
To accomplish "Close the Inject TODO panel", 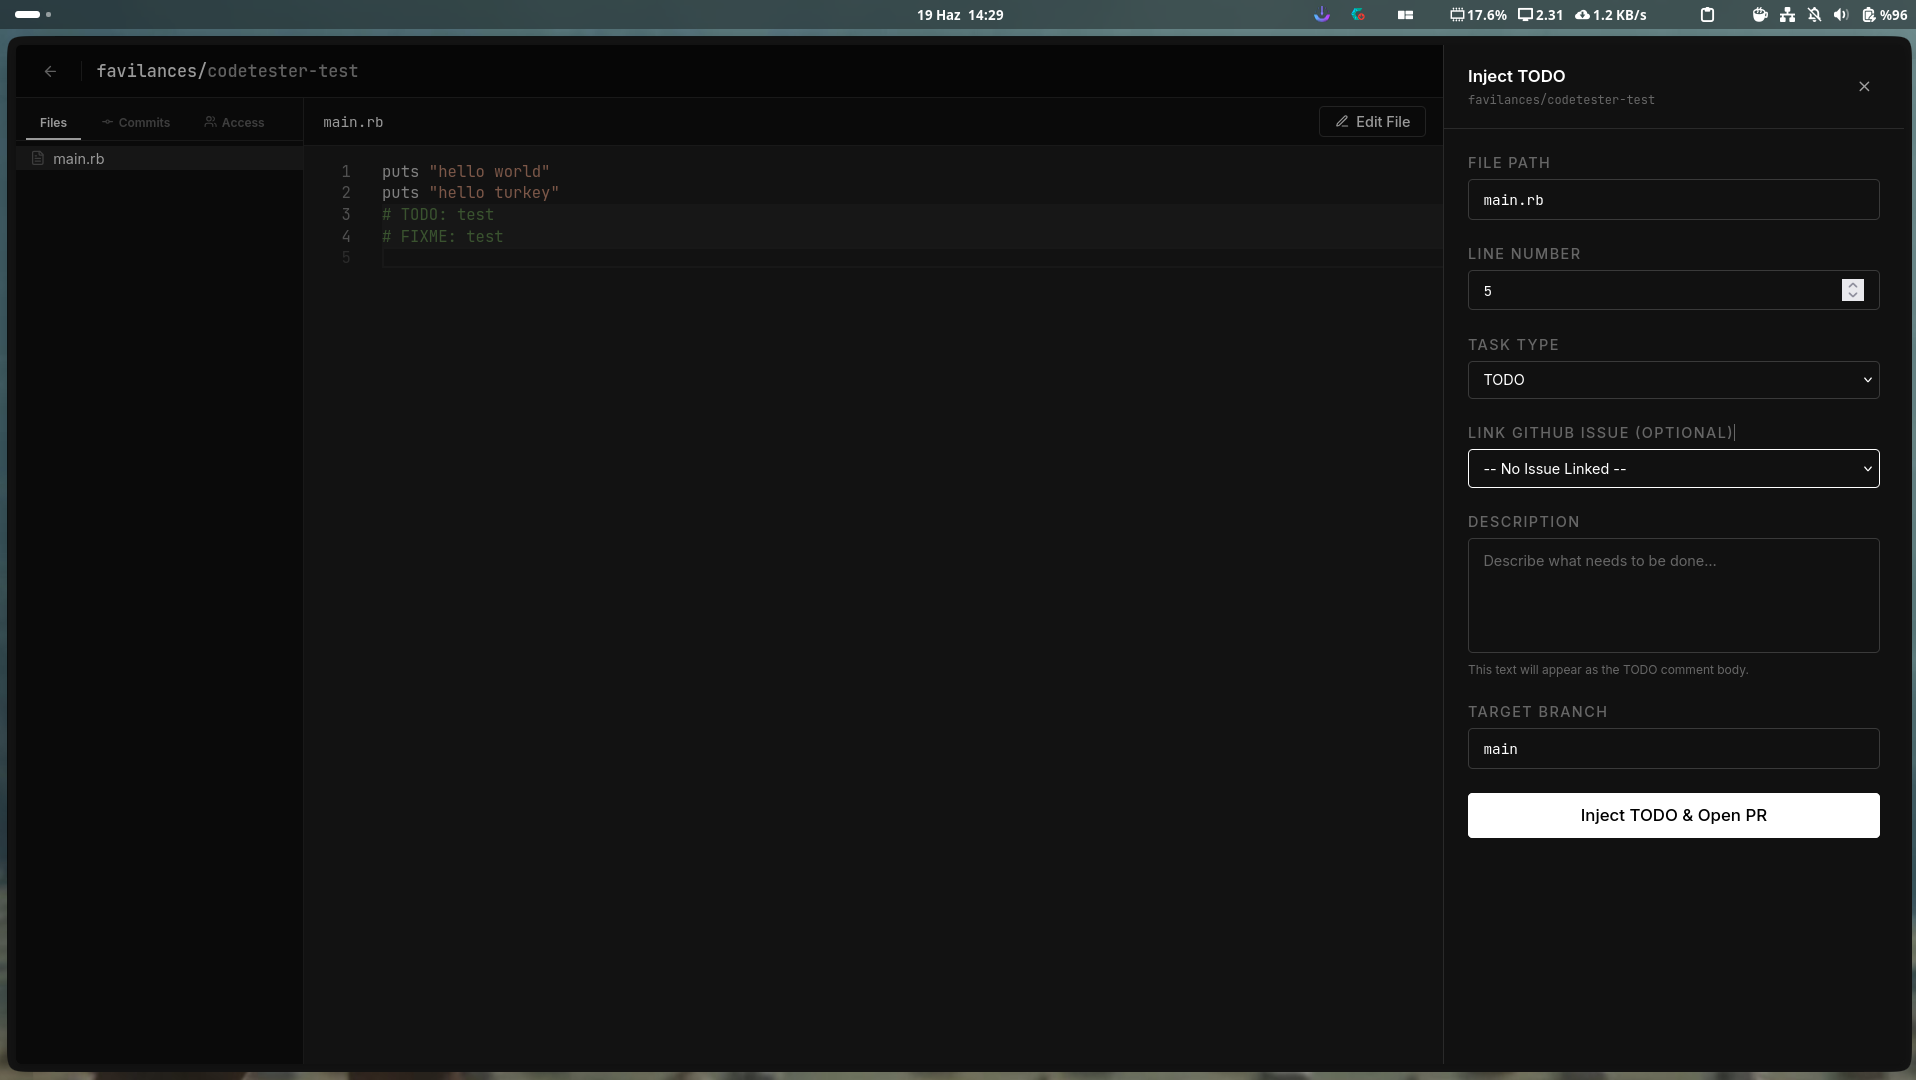I will click(1864, 87).
